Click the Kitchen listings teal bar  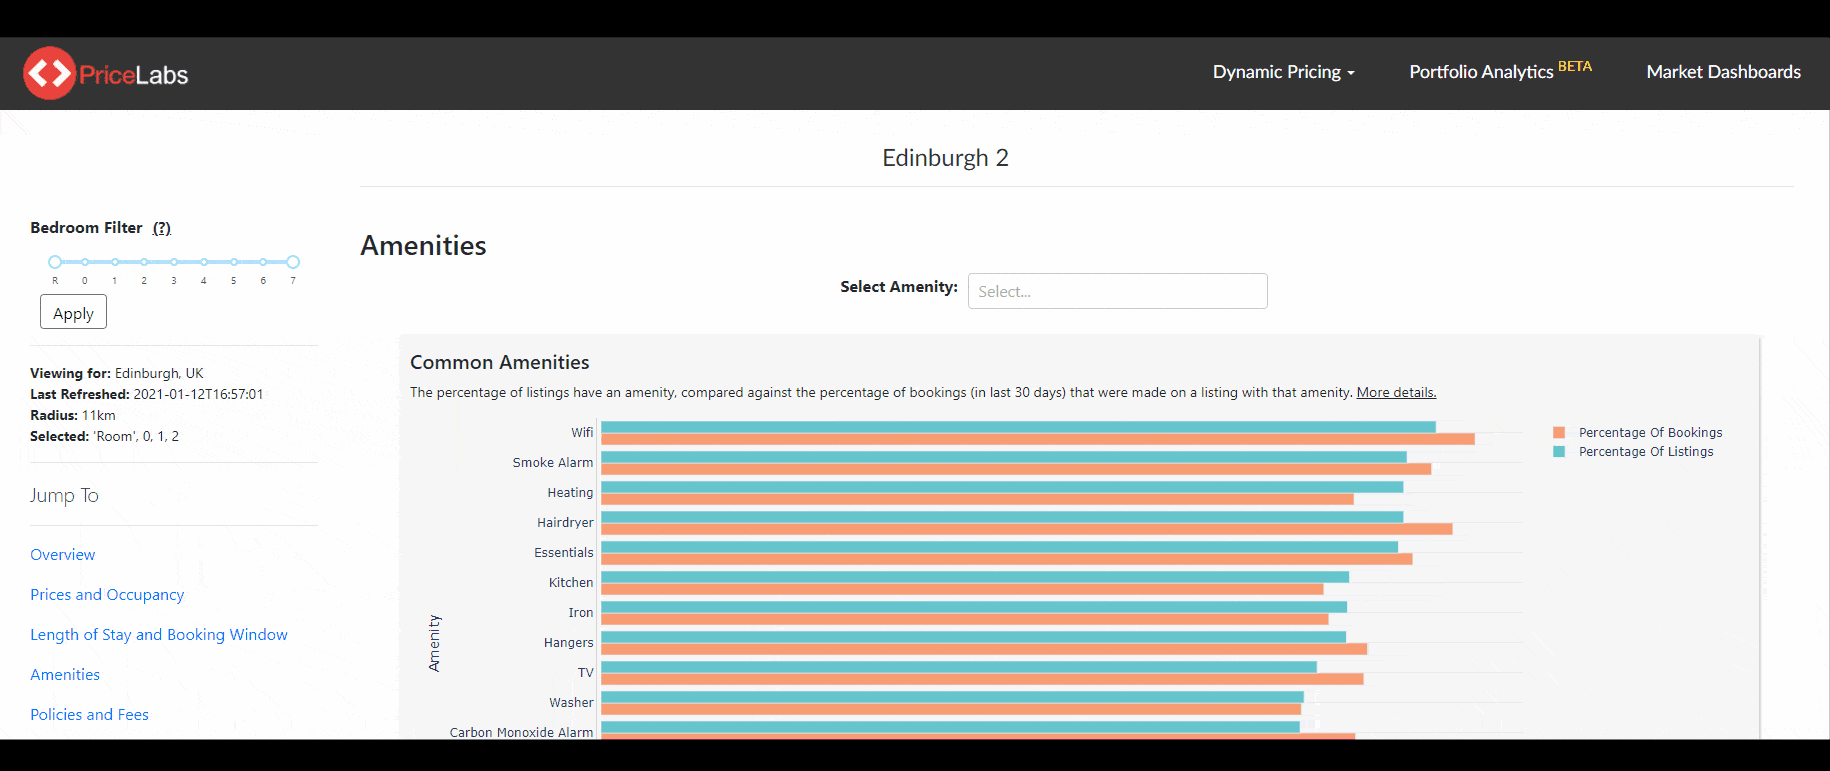point(975,577)
